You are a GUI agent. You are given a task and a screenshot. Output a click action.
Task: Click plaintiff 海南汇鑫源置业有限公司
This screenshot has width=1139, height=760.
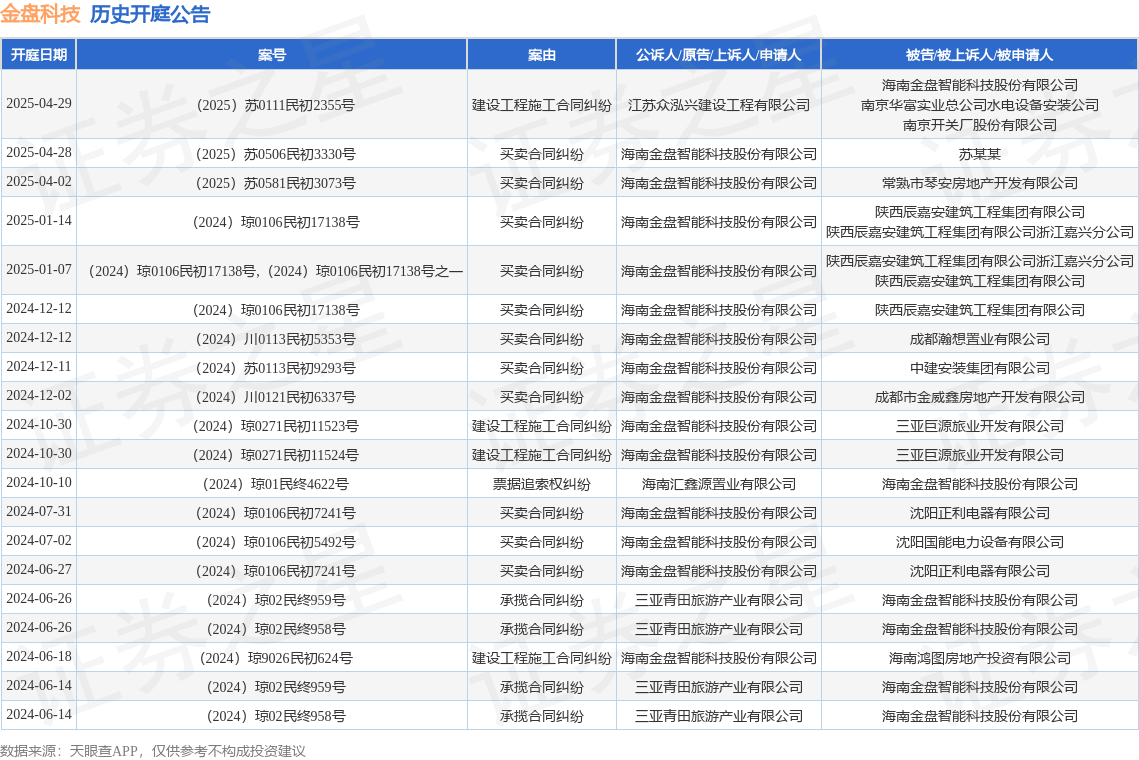(718, 485)
